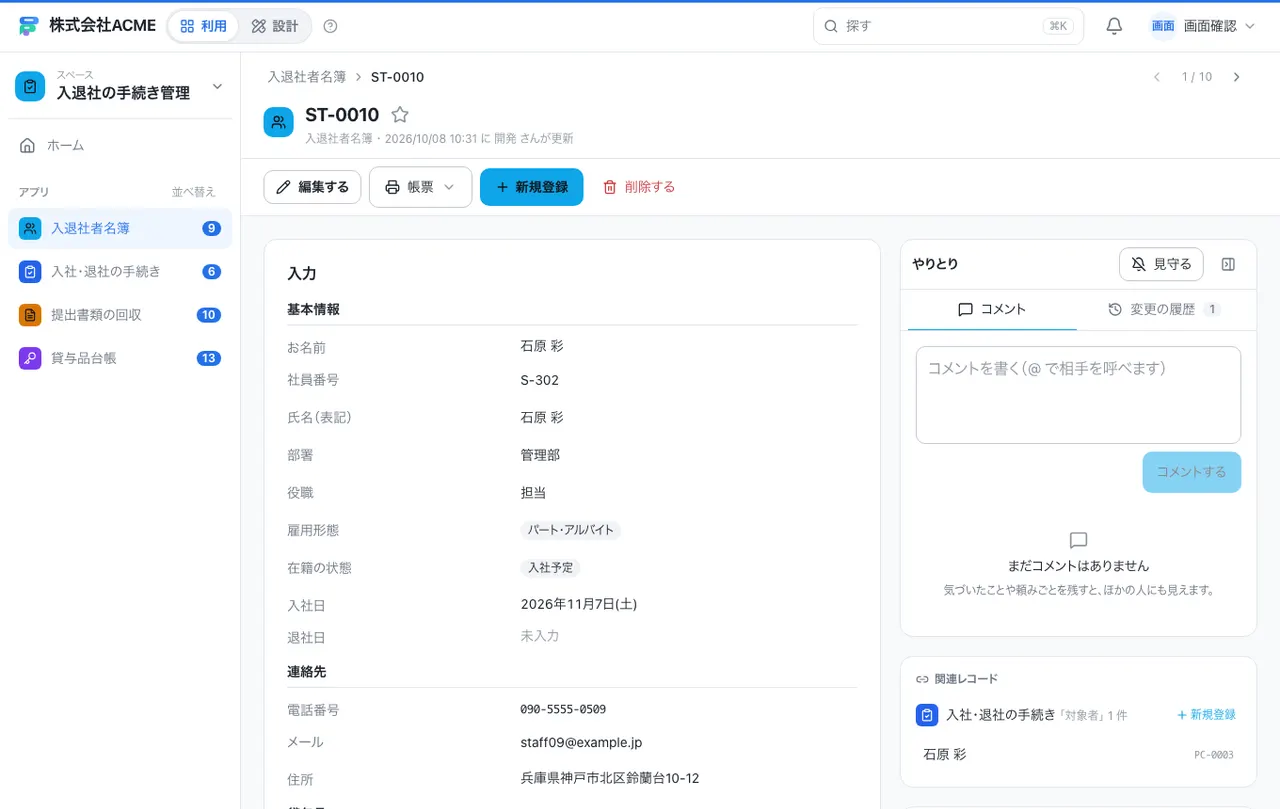Click the 入社予定 status tag
The image size is (1280, 809).
click(550, 567)
